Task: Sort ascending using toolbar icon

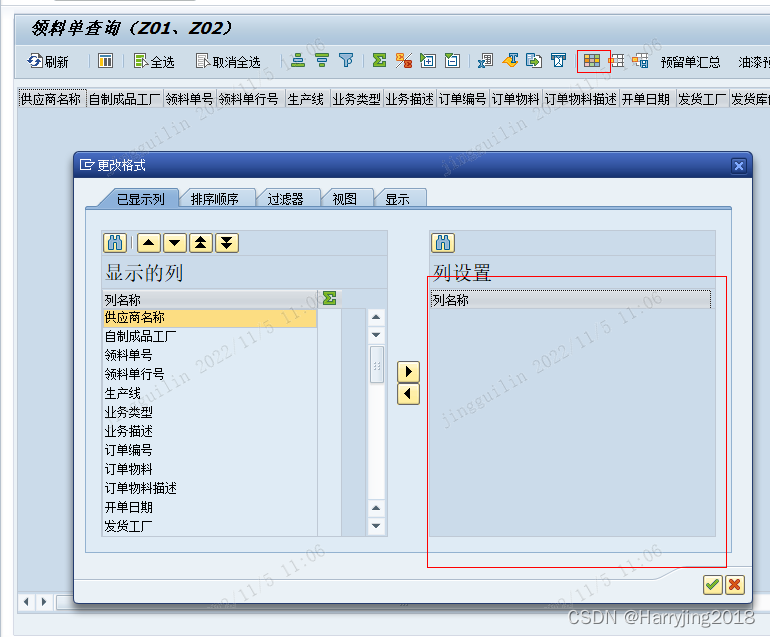Action: click(x=298, y=60)
